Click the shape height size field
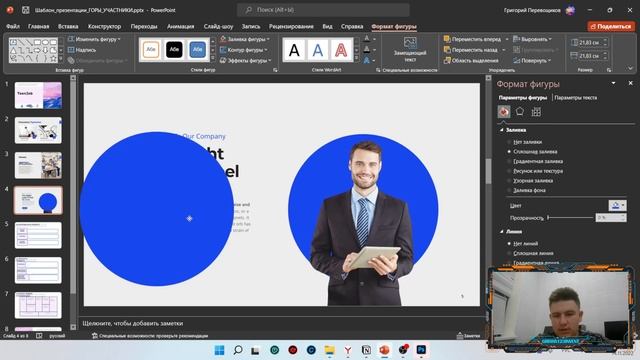640x360 pixels. point(589,42)
